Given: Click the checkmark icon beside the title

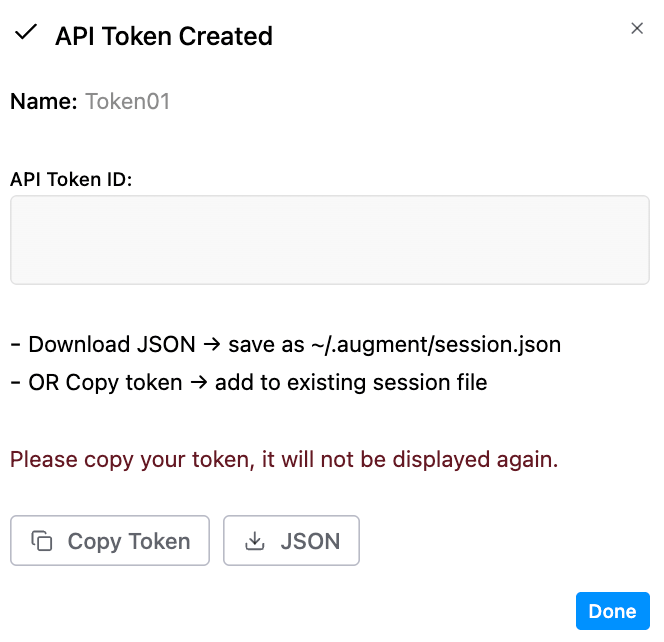Looking at the screenshot, I should (x=26, y=32).
